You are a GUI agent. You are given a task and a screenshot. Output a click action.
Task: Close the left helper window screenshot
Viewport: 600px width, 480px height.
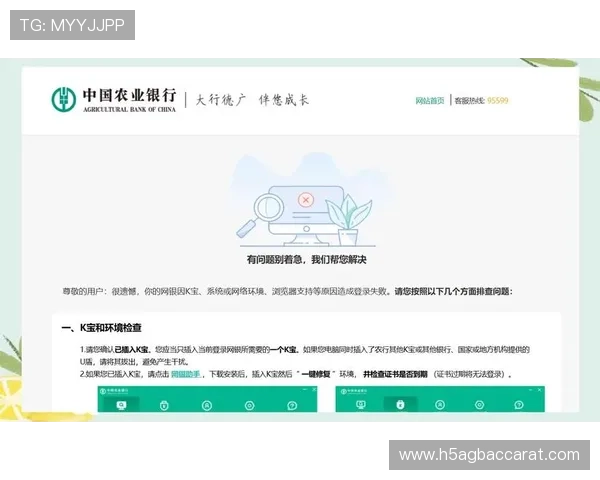click(x=314, y=389)
